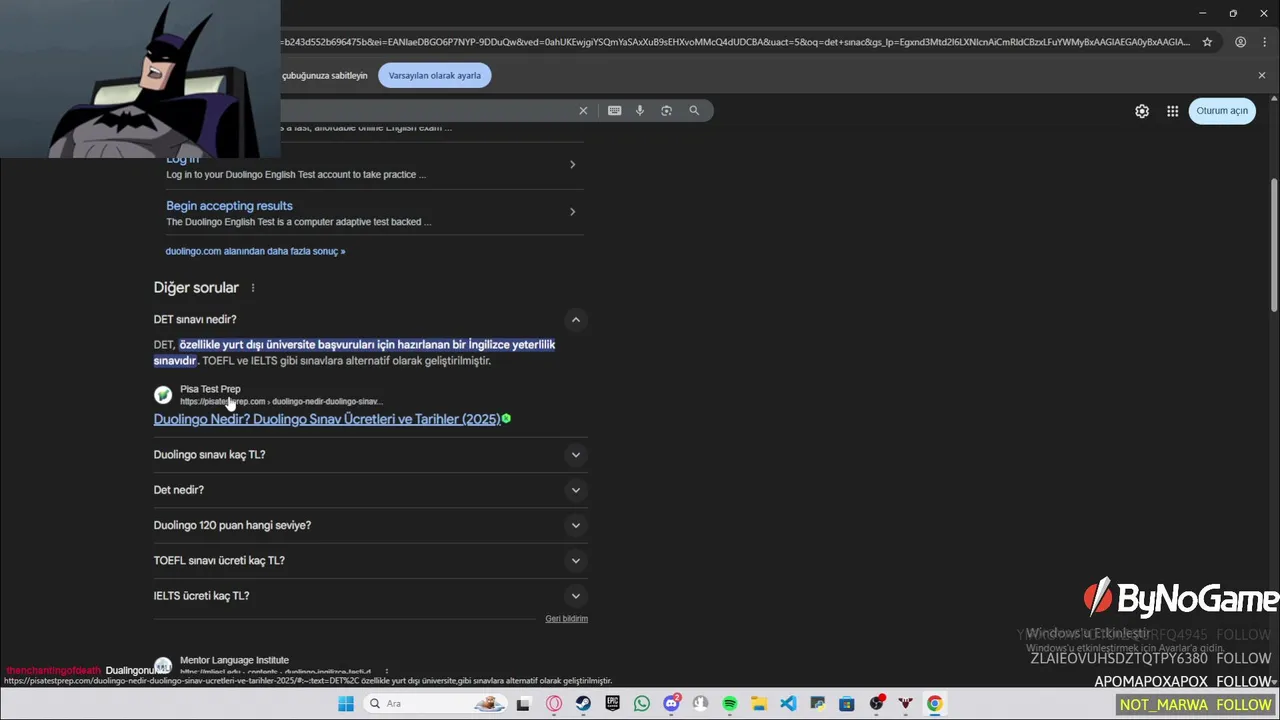The image size is (1280, 720).
Task: Open more results from duolingo.com link
Action: click(x=255, y=251)
